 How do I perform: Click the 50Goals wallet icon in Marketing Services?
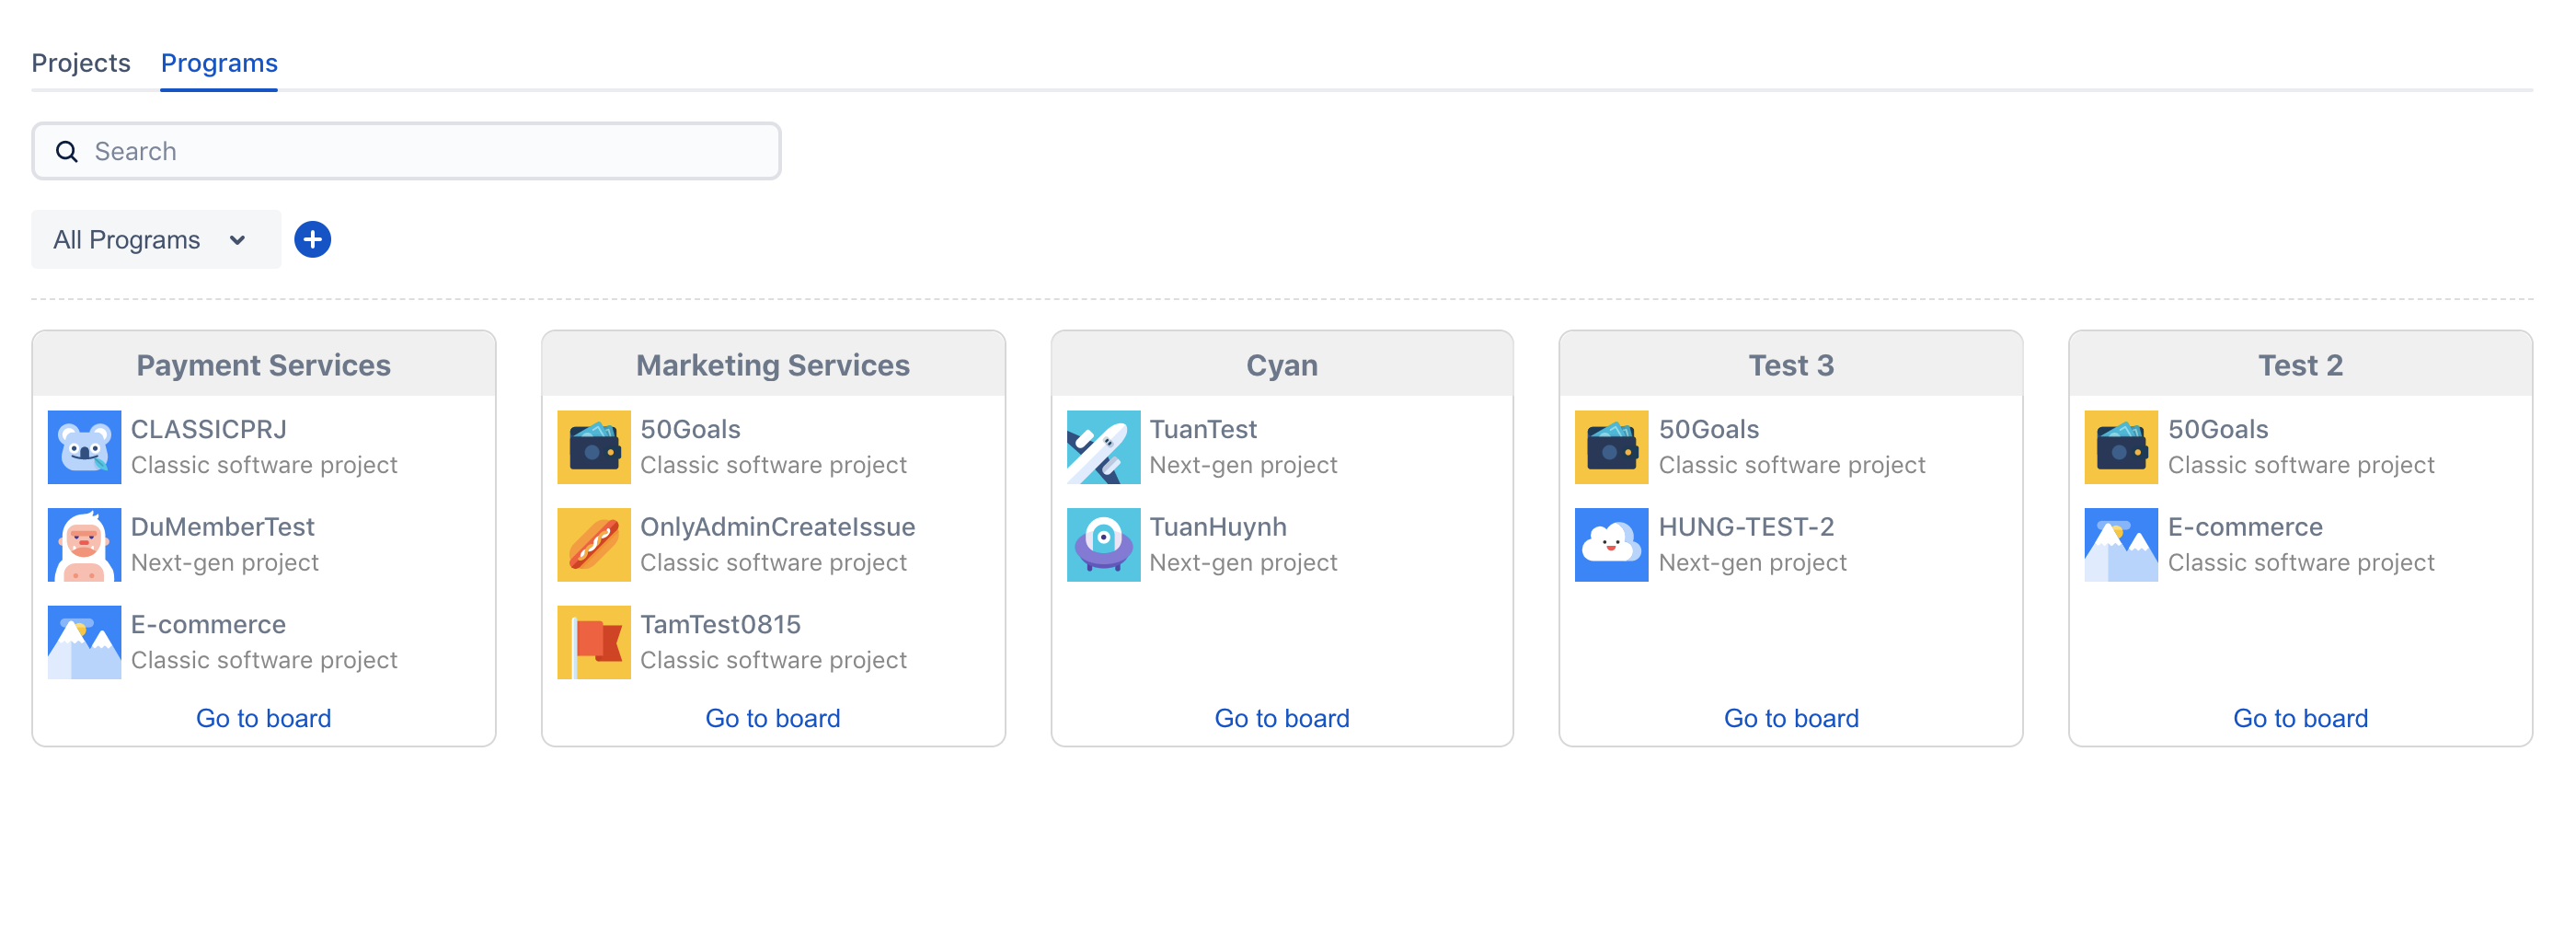pyautogui.click(x=593, y=447)
